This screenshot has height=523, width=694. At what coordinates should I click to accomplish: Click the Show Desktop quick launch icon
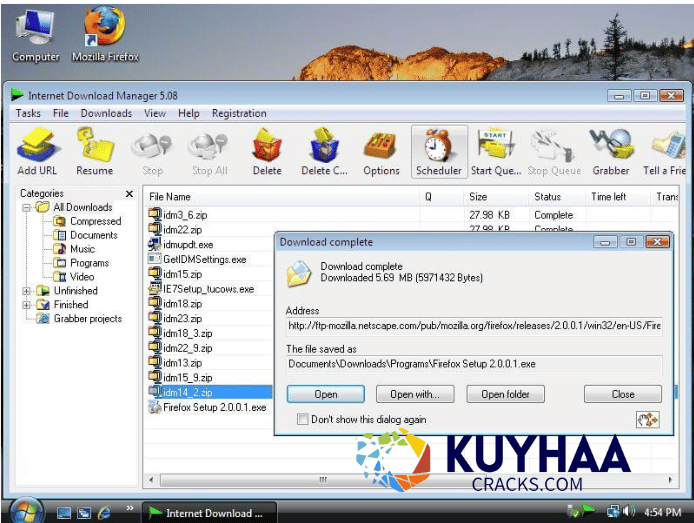click(64, 512)
